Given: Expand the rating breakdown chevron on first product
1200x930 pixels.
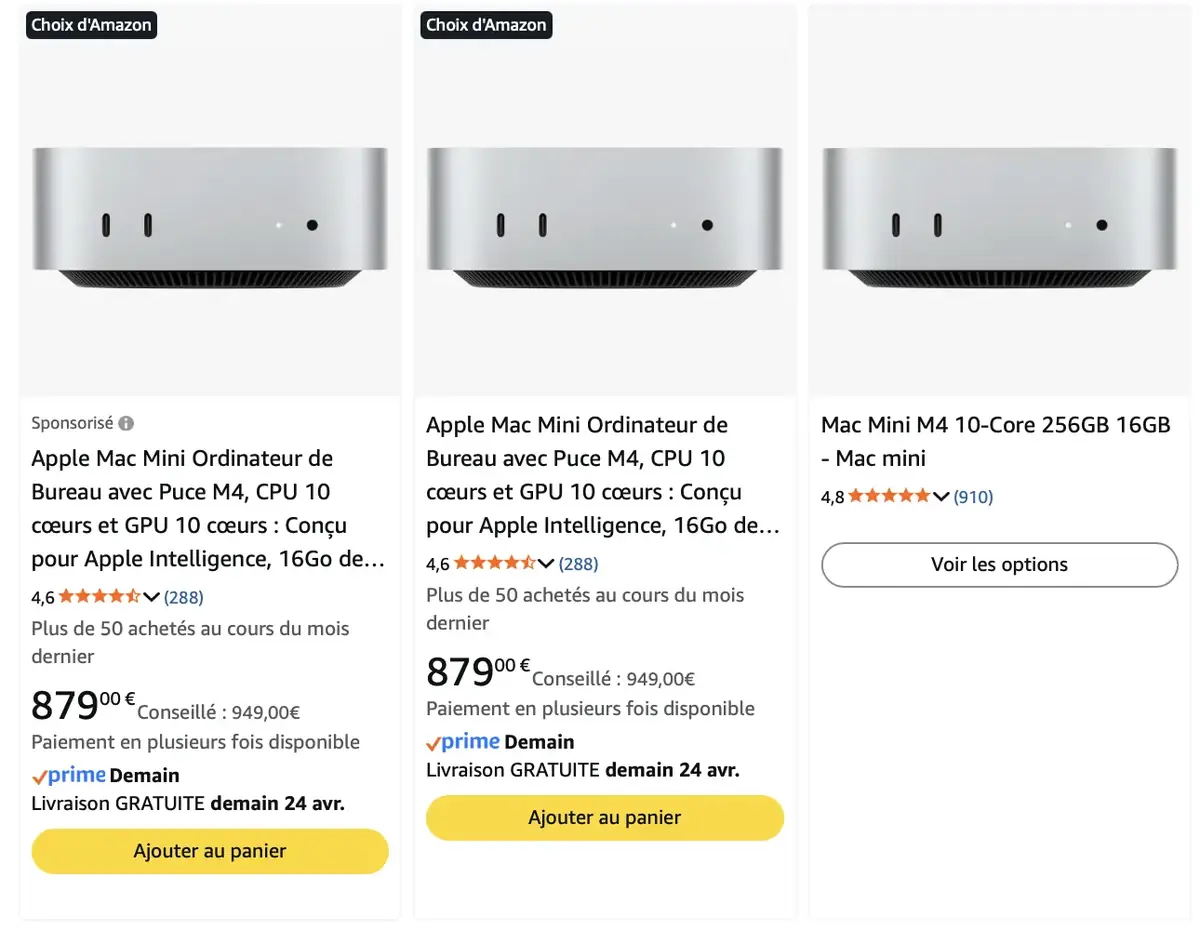Looking at the screenshot, I should [152, 597].
